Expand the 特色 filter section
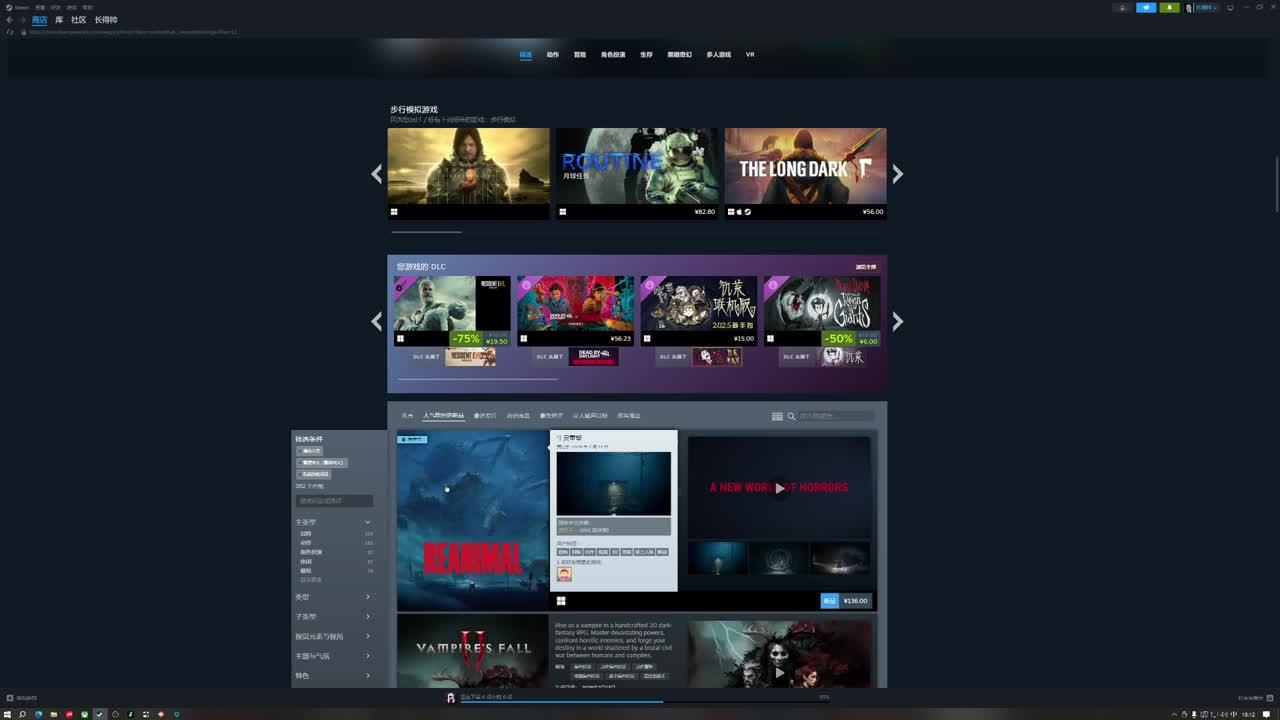The image size is (1280, 720). pyautogui.click(x=333, y=676)
